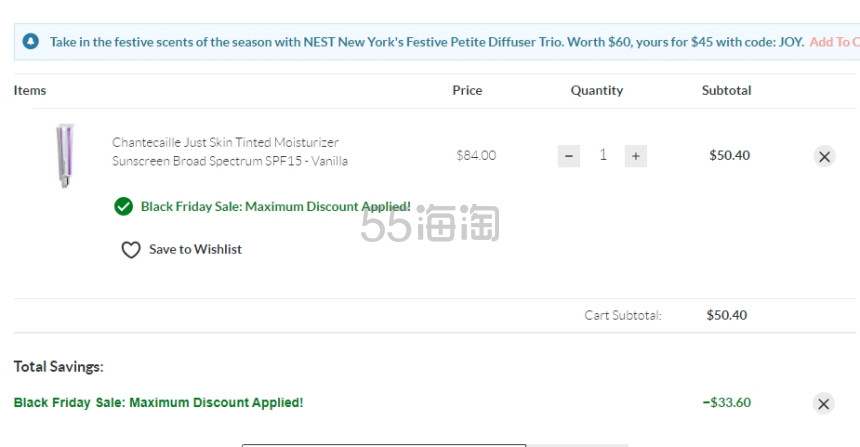
Task: Remove the Black Friday Sale discount
Action: click(823, 404)
